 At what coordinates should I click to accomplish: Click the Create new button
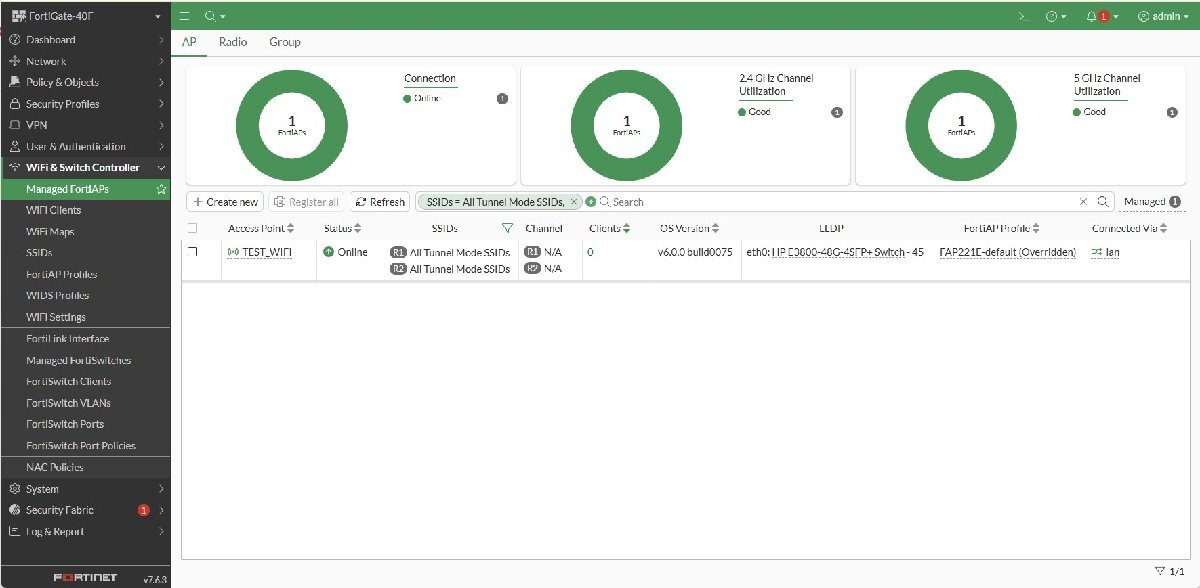[x=226, y=202]
